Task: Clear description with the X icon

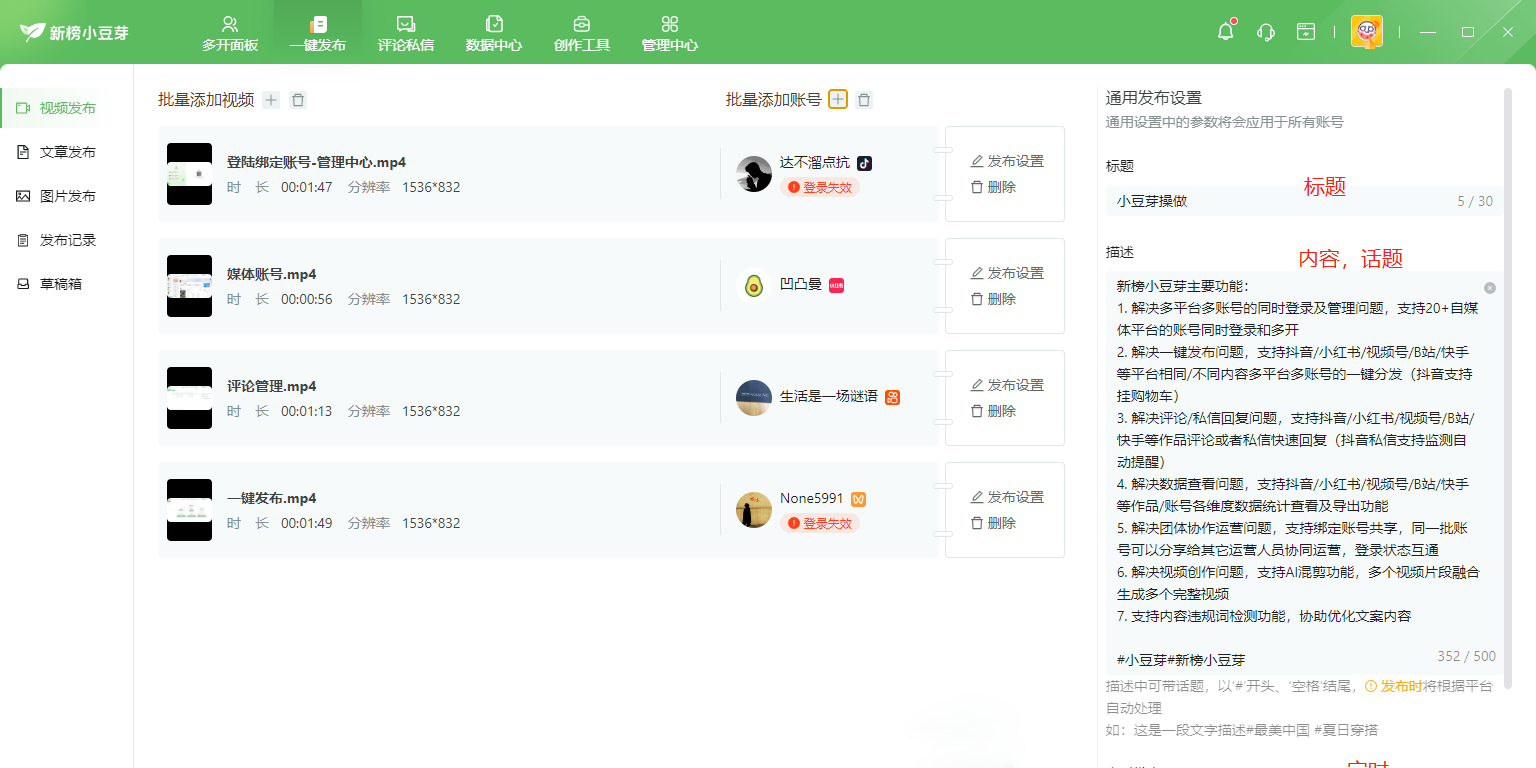Action: pos(1490,288)
